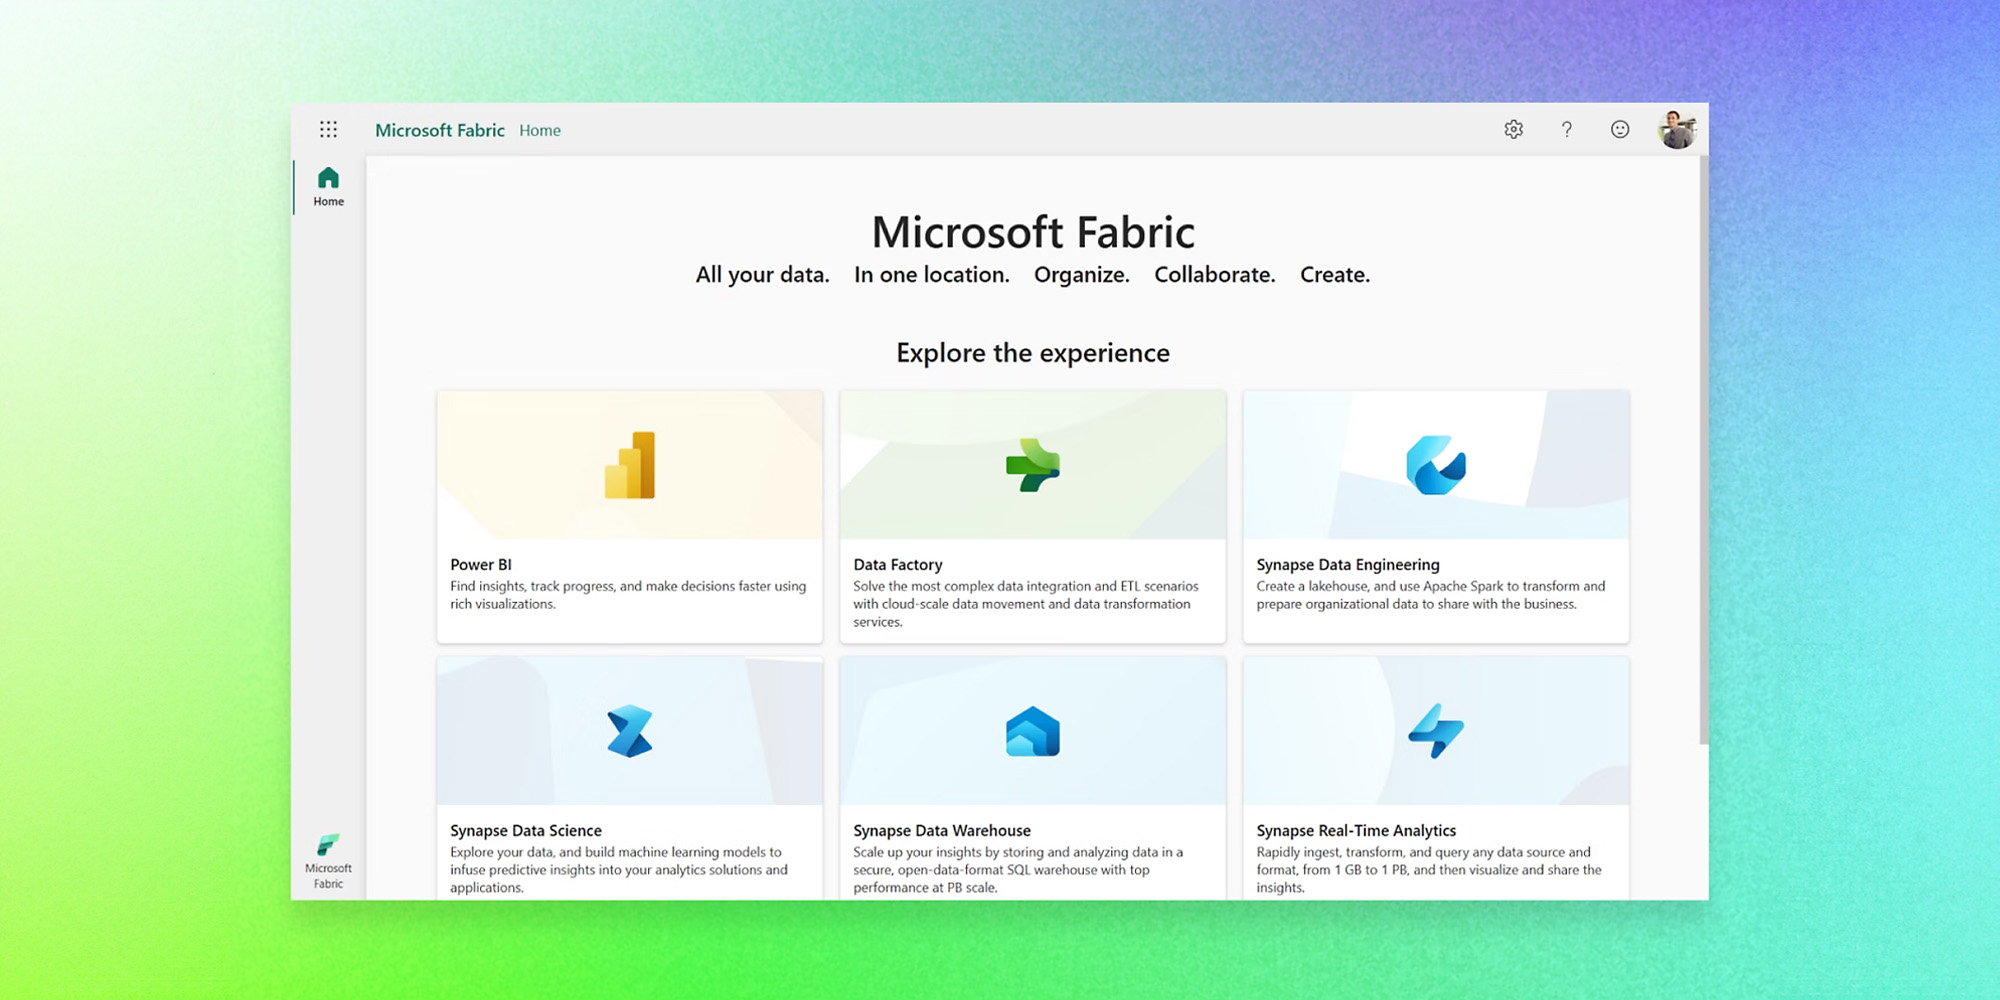Click the 'Explore the experience' heading
The height and width of the screenshot is (1000, 2000).
tap(1033, 353)
